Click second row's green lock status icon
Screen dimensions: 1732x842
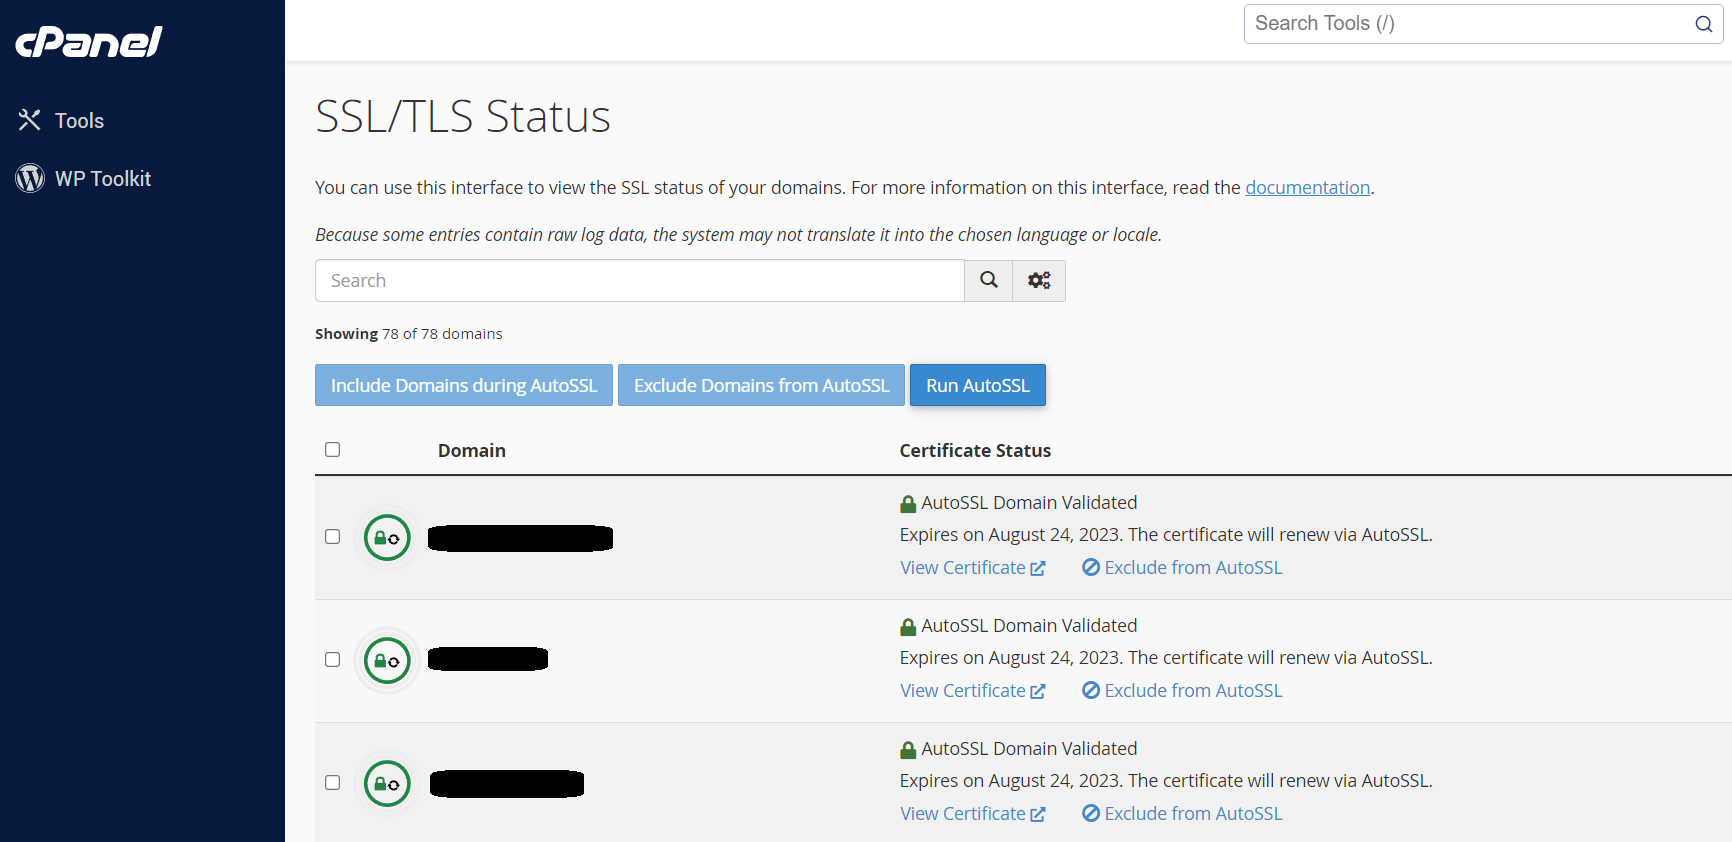(x=387, y=661)
